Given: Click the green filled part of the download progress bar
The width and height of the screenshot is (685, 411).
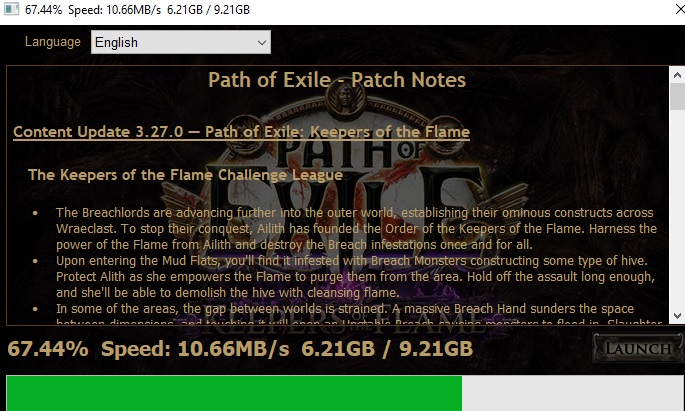Looking at the screenshot, I should (234, 393).
